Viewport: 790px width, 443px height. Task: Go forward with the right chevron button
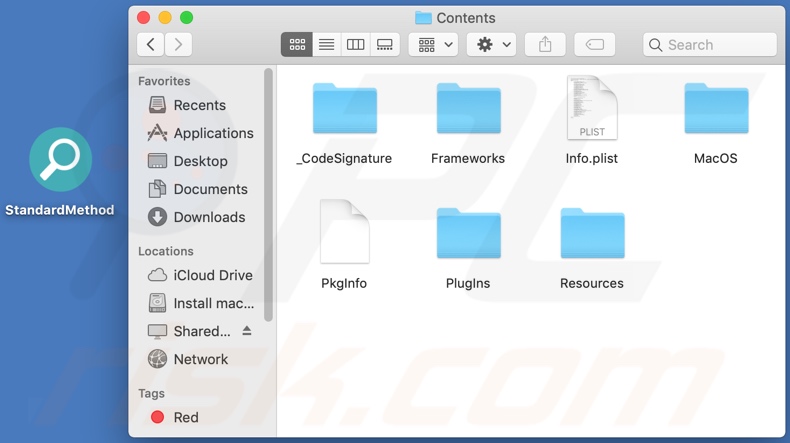click(x=178, y=45)
